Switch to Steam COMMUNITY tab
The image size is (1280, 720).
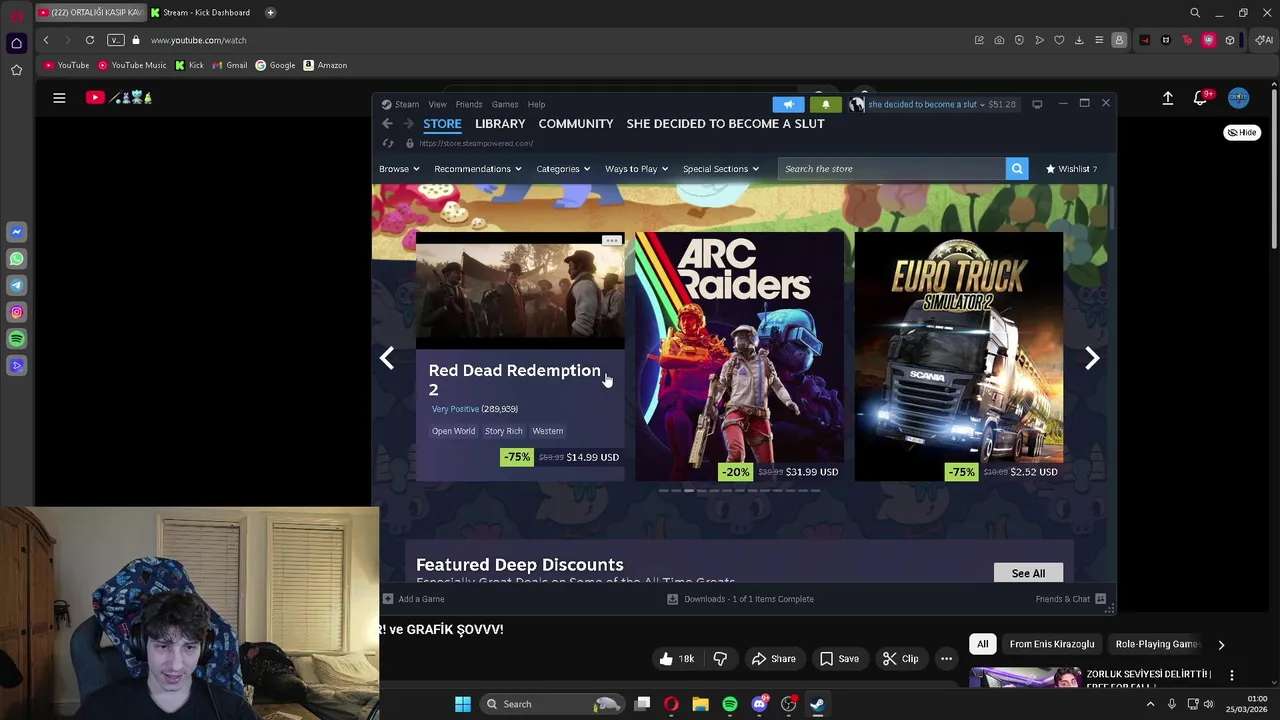click(x=576, y=124)
